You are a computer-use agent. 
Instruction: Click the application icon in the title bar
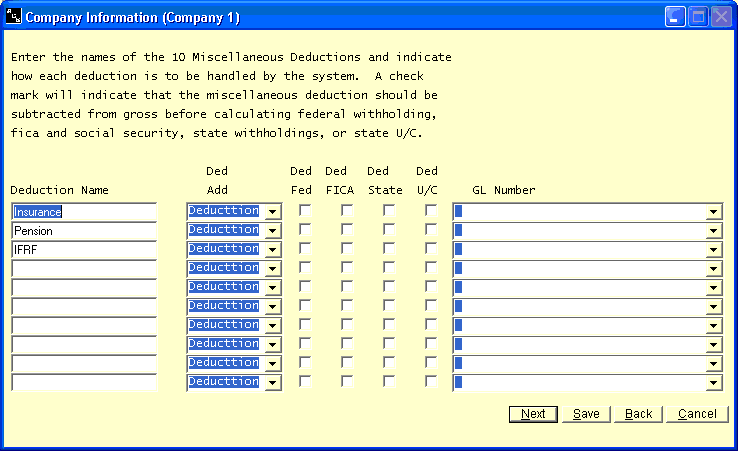13,17
